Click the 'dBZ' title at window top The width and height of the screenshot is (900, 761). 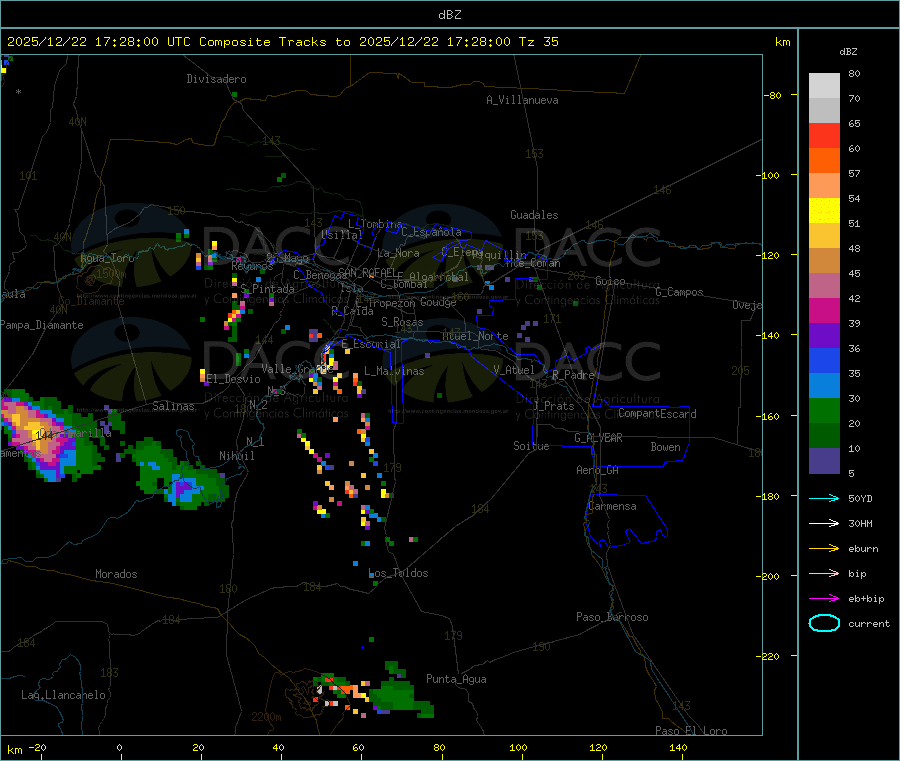[449, 15]
